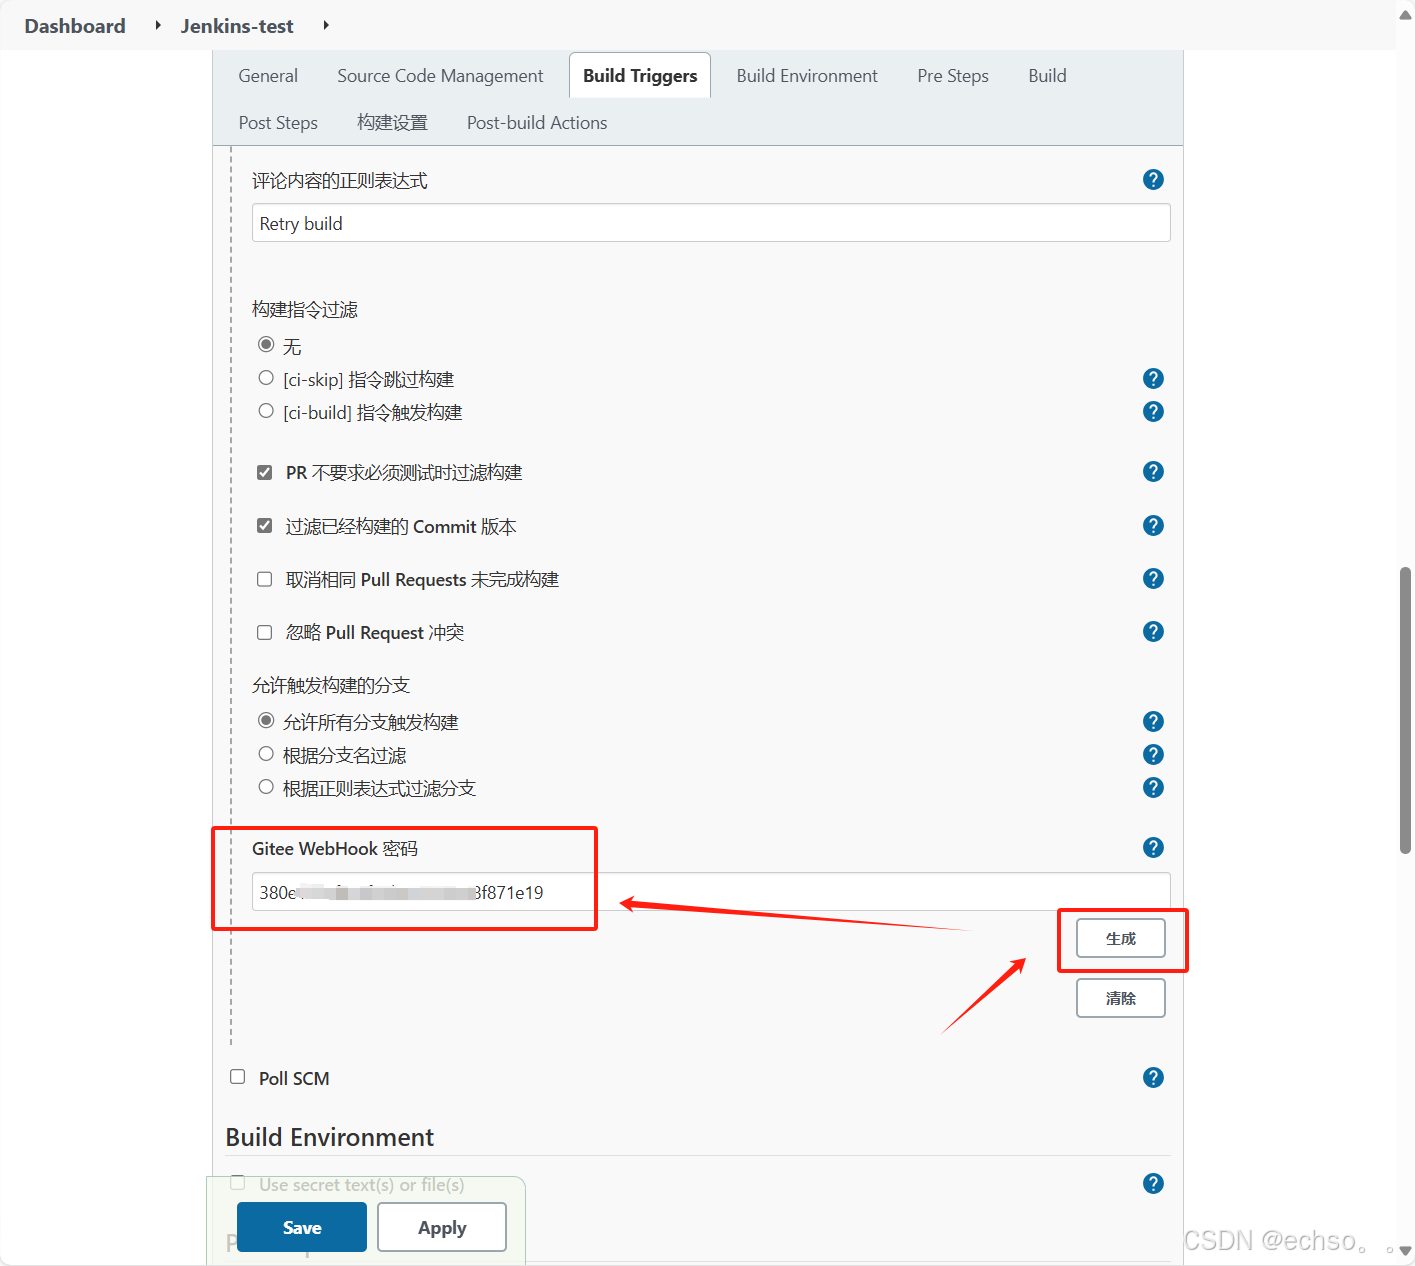Select [ci-skip] 指令跳过构建 radio option
Image resolution: width=1415 pixels, height=1266 pixels.
pos(266,378)
